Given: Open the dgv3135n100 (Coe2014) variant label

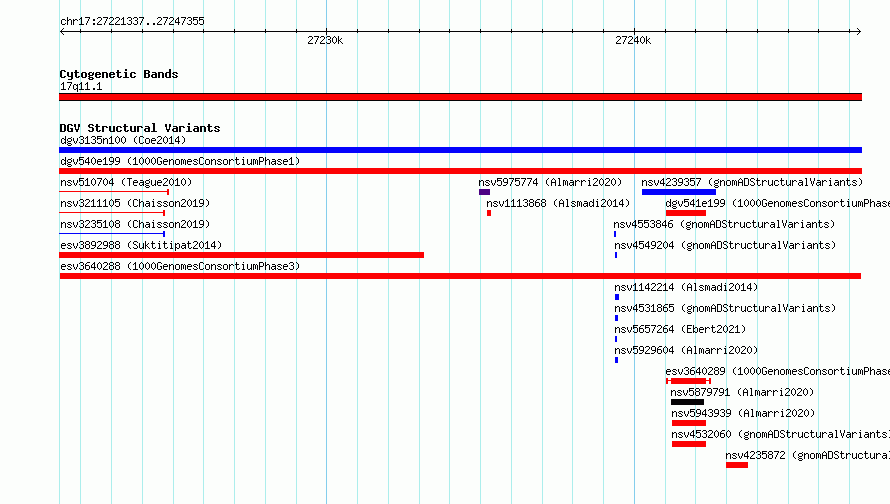Looking at the screenshot, I should click(x=123, y=140).
